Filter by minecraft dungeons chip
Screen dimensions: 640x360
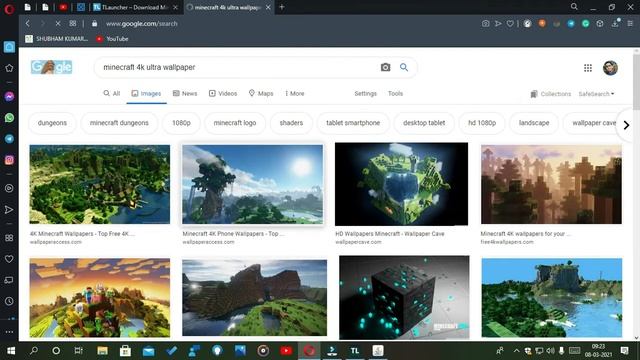pos(119,123)
